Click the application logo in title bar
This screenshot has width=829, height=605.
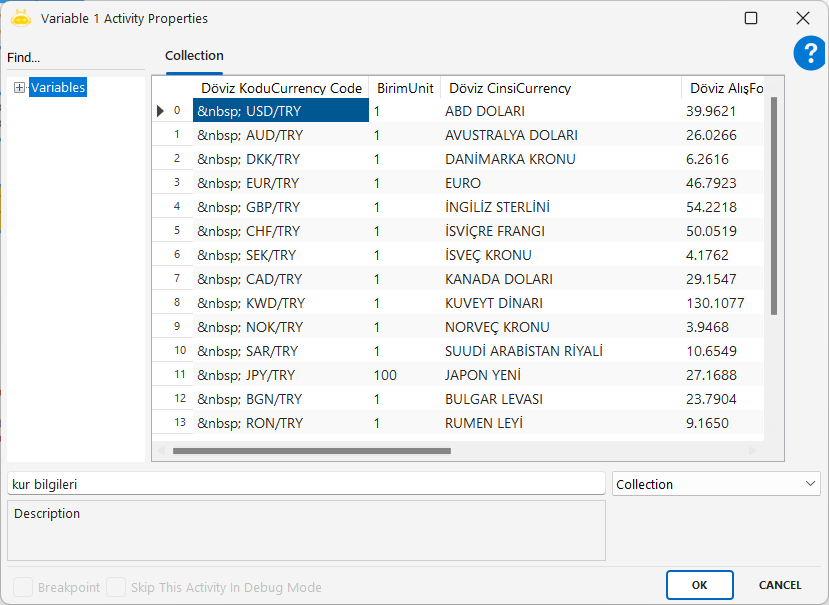tap(20, 18)
